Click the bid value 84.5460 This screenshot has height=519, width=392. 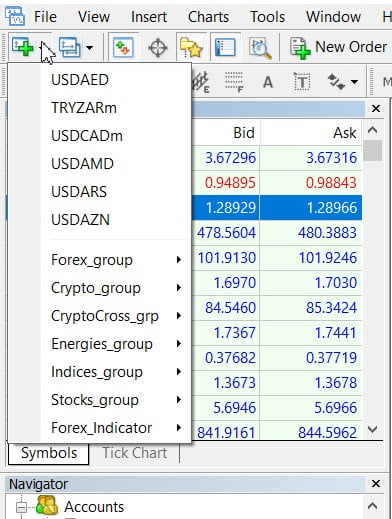point(230,308)
